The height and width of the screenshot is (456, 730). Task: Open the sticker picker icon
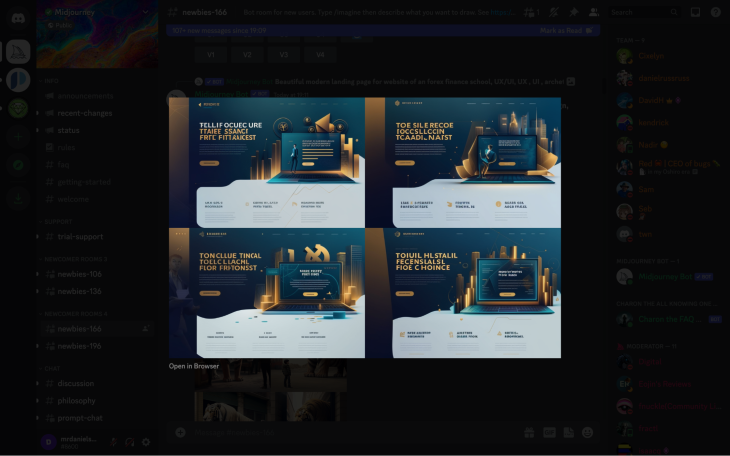pyautogui.click(x=568, y=432)
